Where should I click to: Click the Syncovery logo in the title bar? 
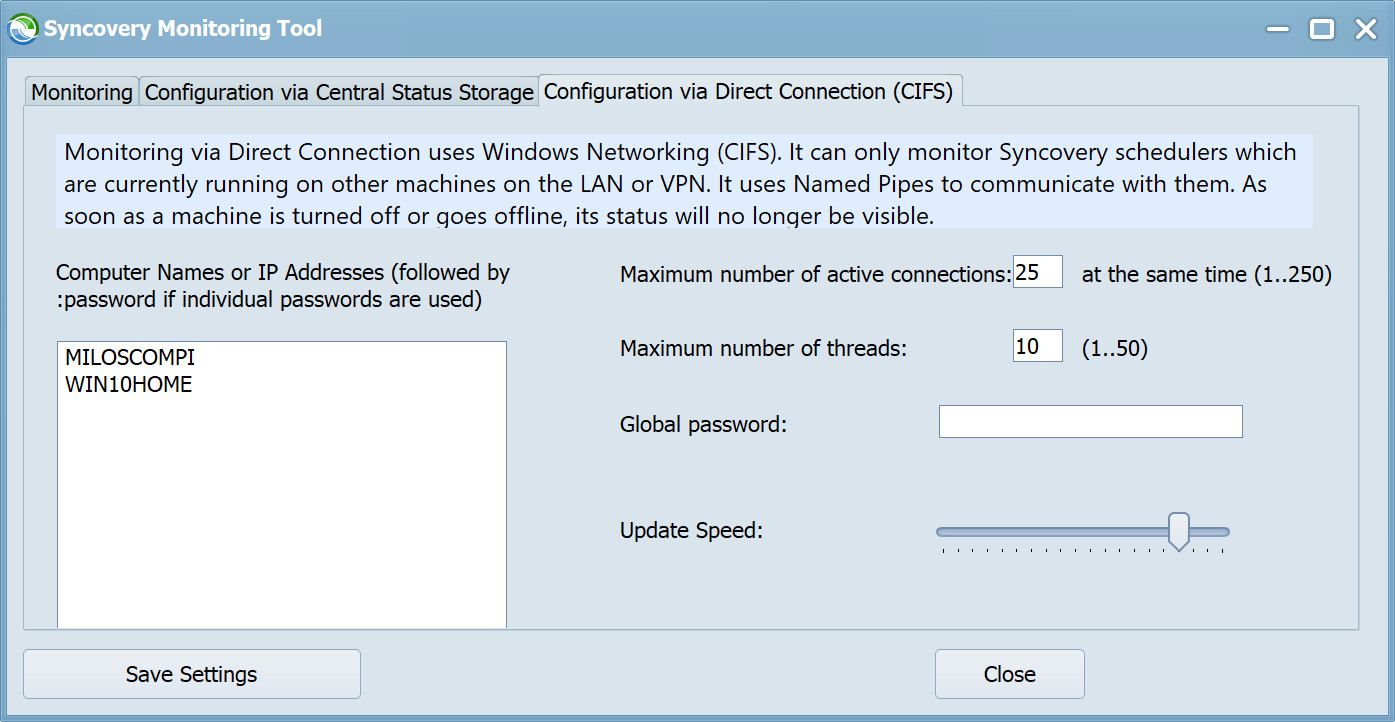[20, 28]
